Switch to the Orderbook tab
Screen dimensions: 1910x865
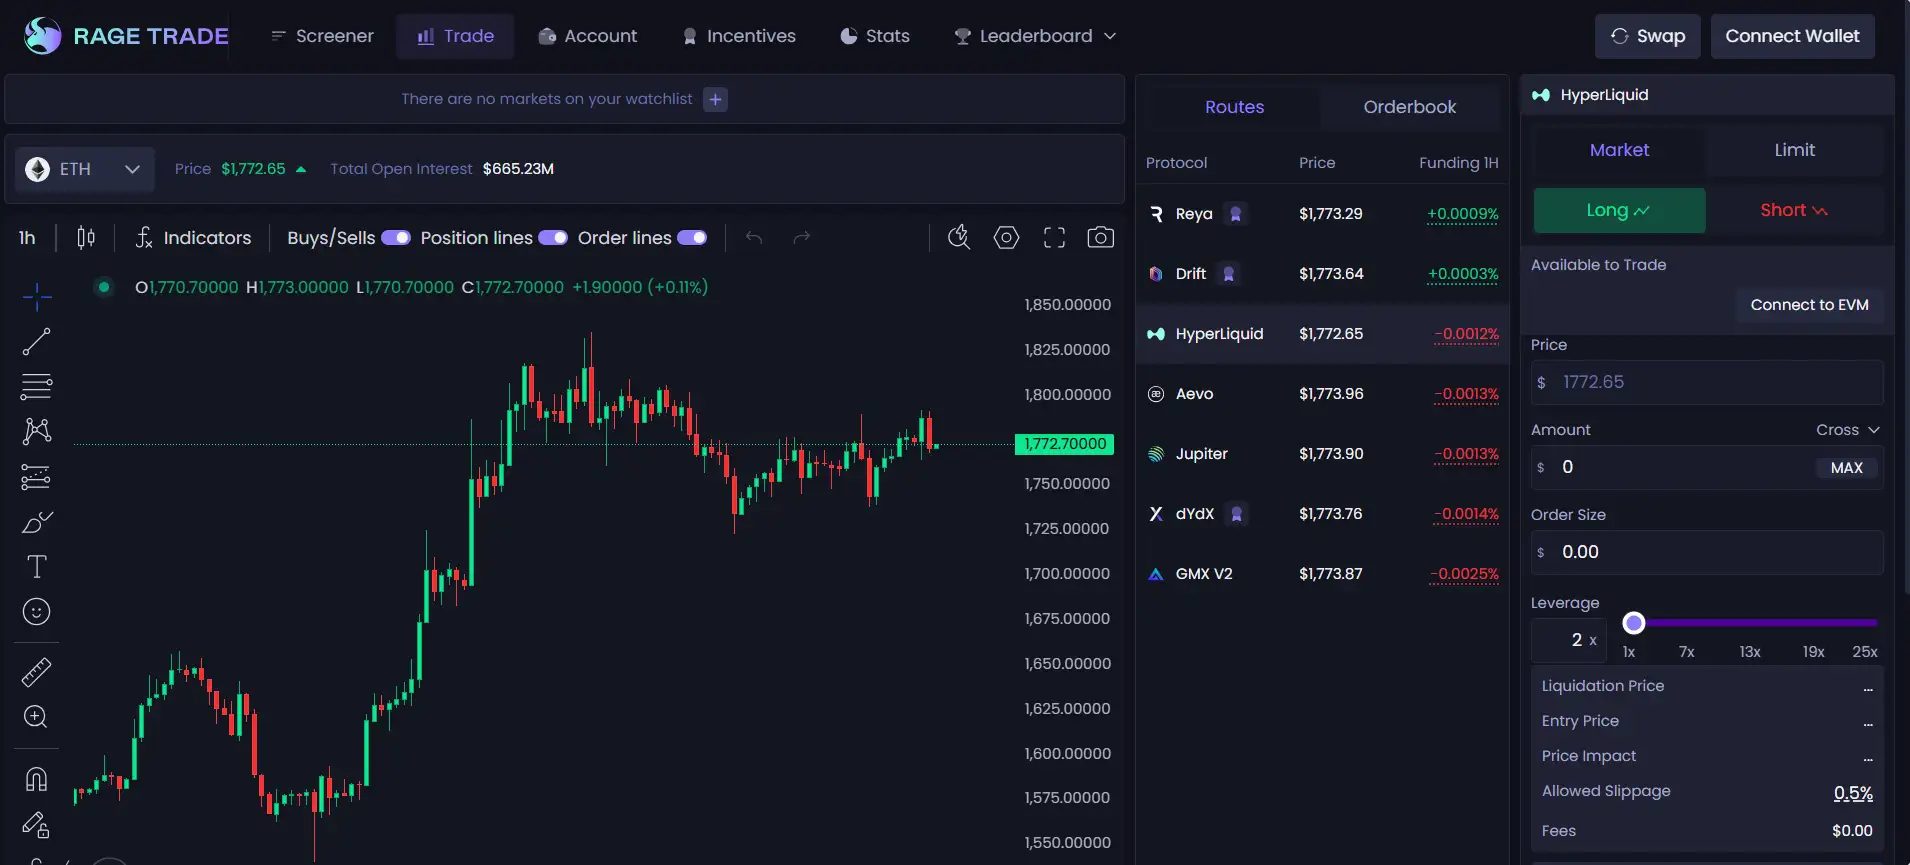point(1409,107)
